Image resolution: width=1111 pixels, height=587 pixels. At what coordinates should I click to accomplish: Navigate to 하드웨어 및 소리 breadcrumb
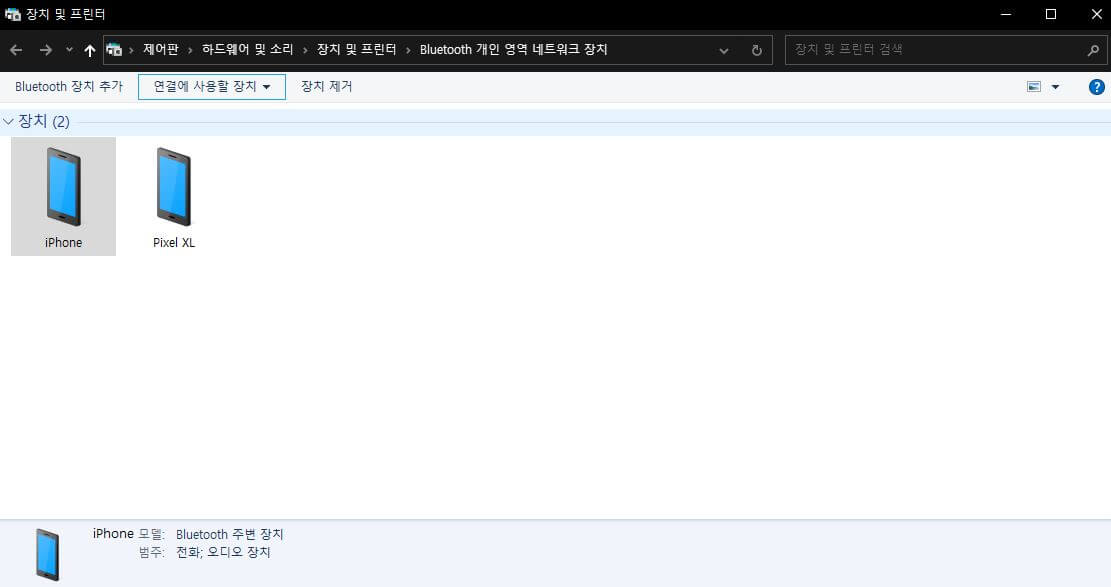click(248, 49)
